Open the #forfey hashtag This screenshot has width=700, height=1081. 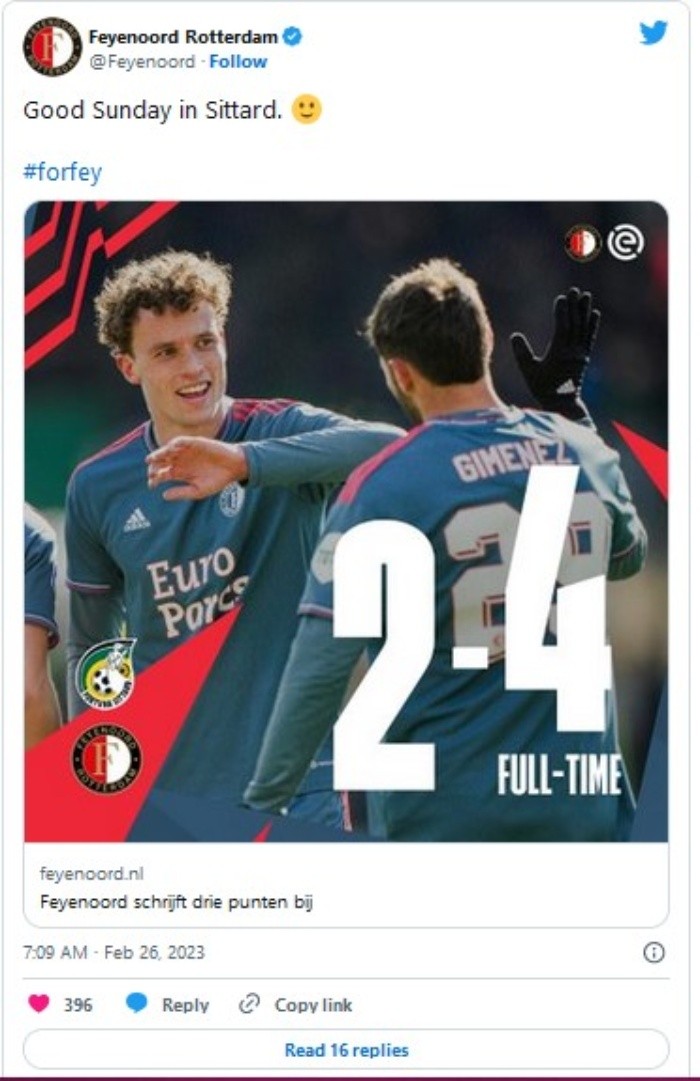pos(63,172)
